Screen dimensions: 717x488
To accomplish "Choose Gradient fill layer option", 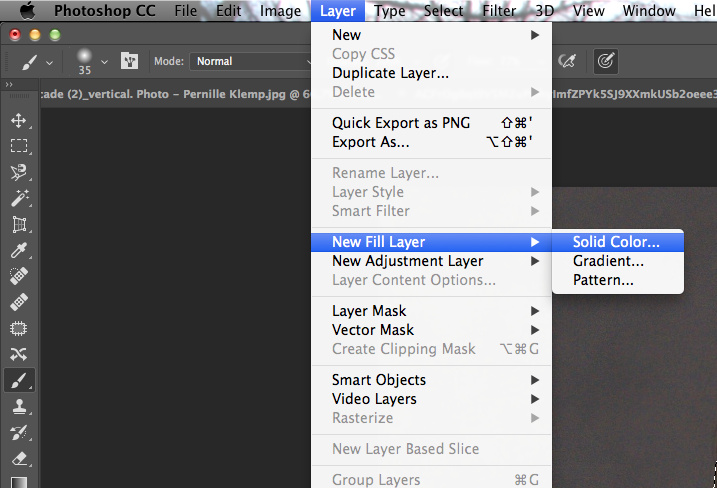I will click(x=608, y=261).
